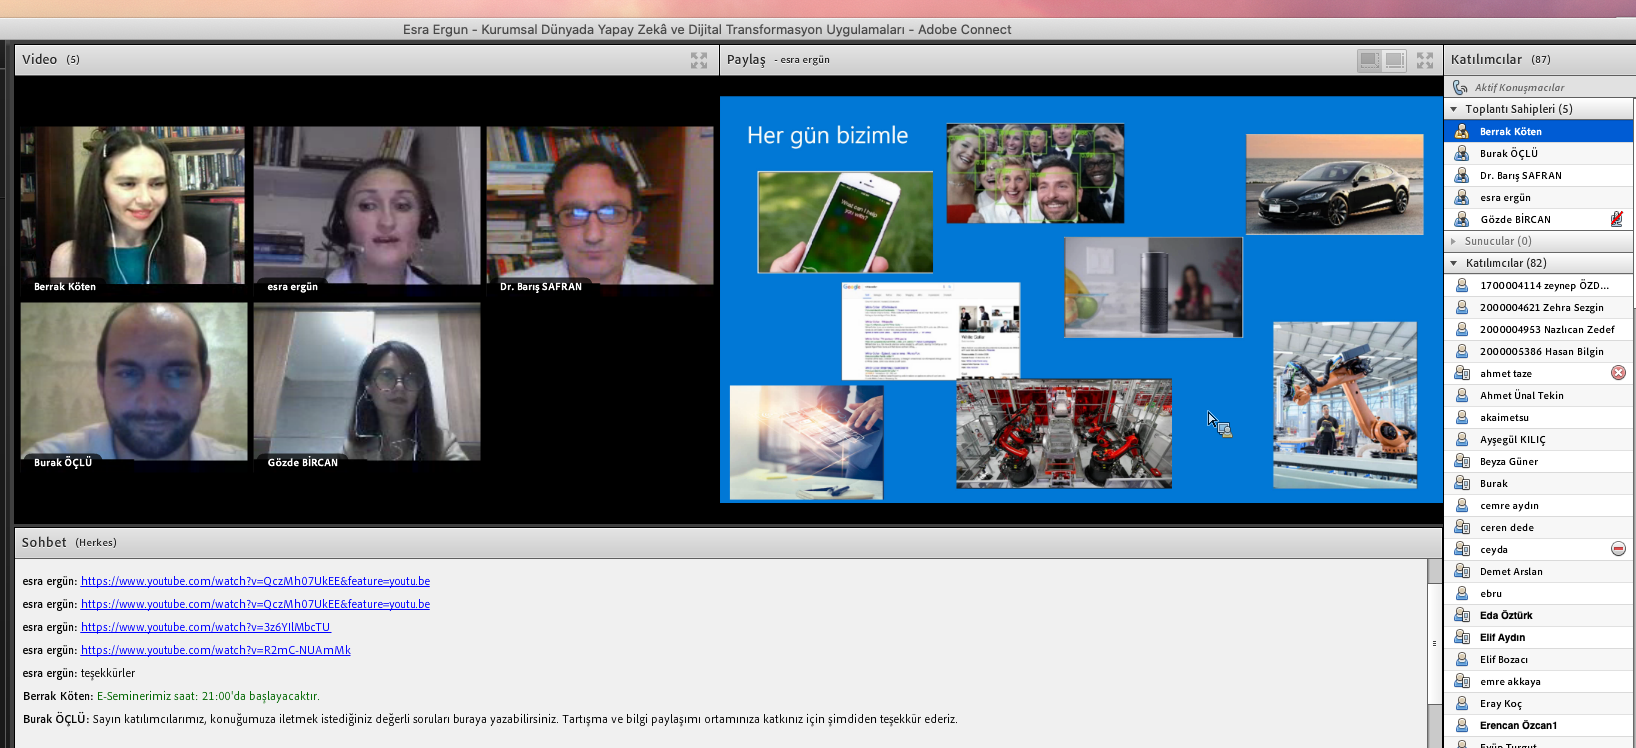The width and height of the screenshot is (1636, 748).
Task: Open the YouTube link ending in 3z6YIlMbcTU
Action: 205,627
